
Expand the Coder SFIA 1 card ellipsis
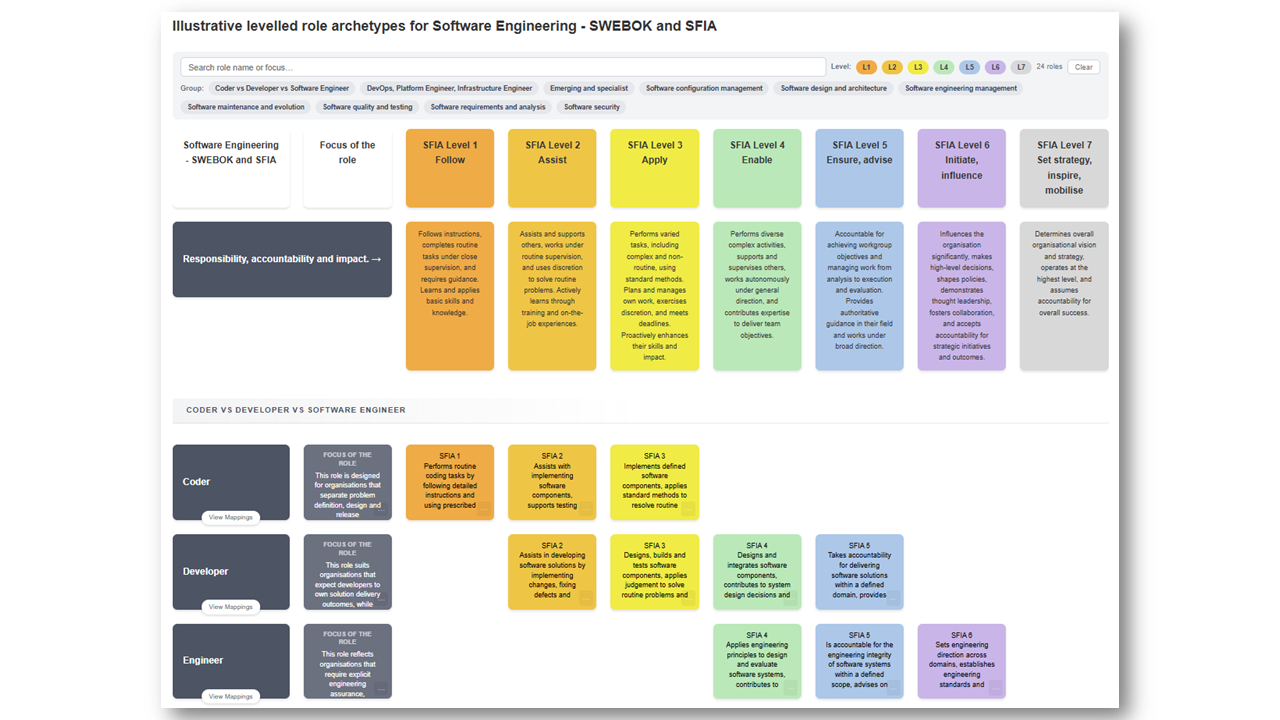tap(483, 509)
